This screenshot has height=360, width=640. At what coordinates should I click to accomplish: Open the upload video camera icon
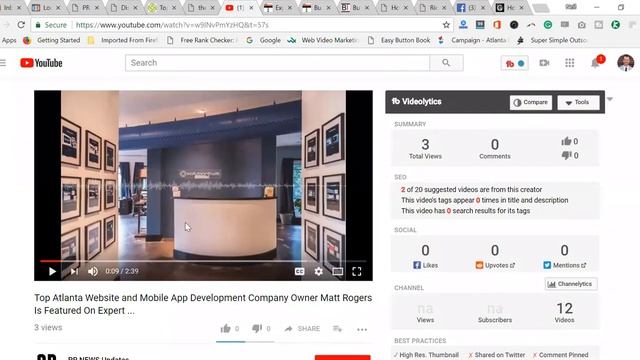(x=544, y=63)
